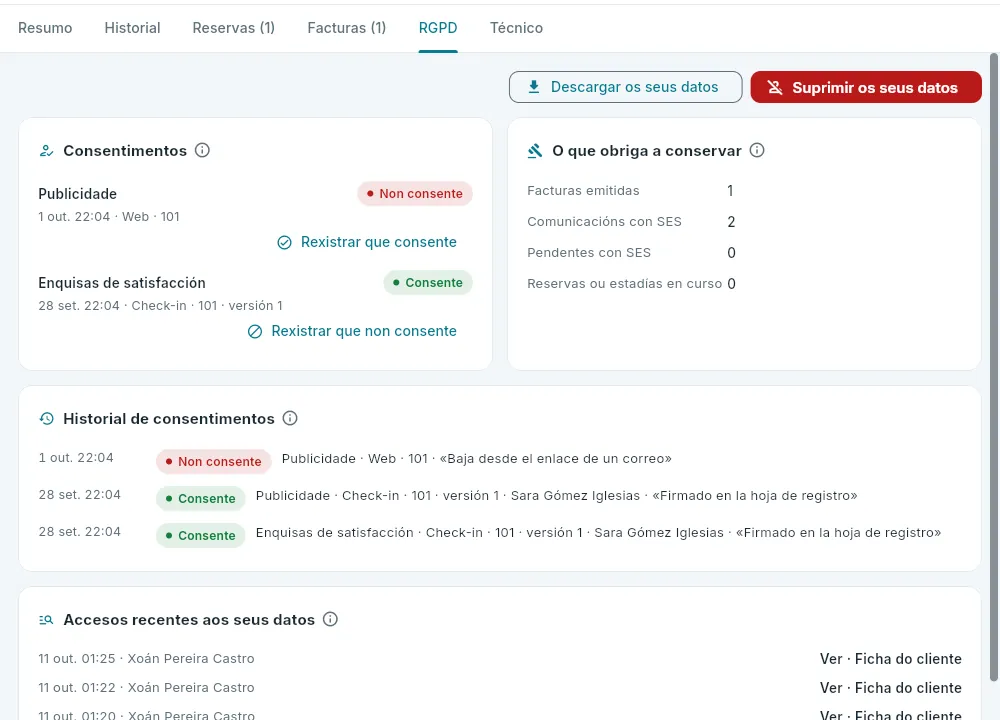Screen dimensions: 1000x720
Task: Click the remove-person icon in Suprimir button
Action: coord(775,87)
